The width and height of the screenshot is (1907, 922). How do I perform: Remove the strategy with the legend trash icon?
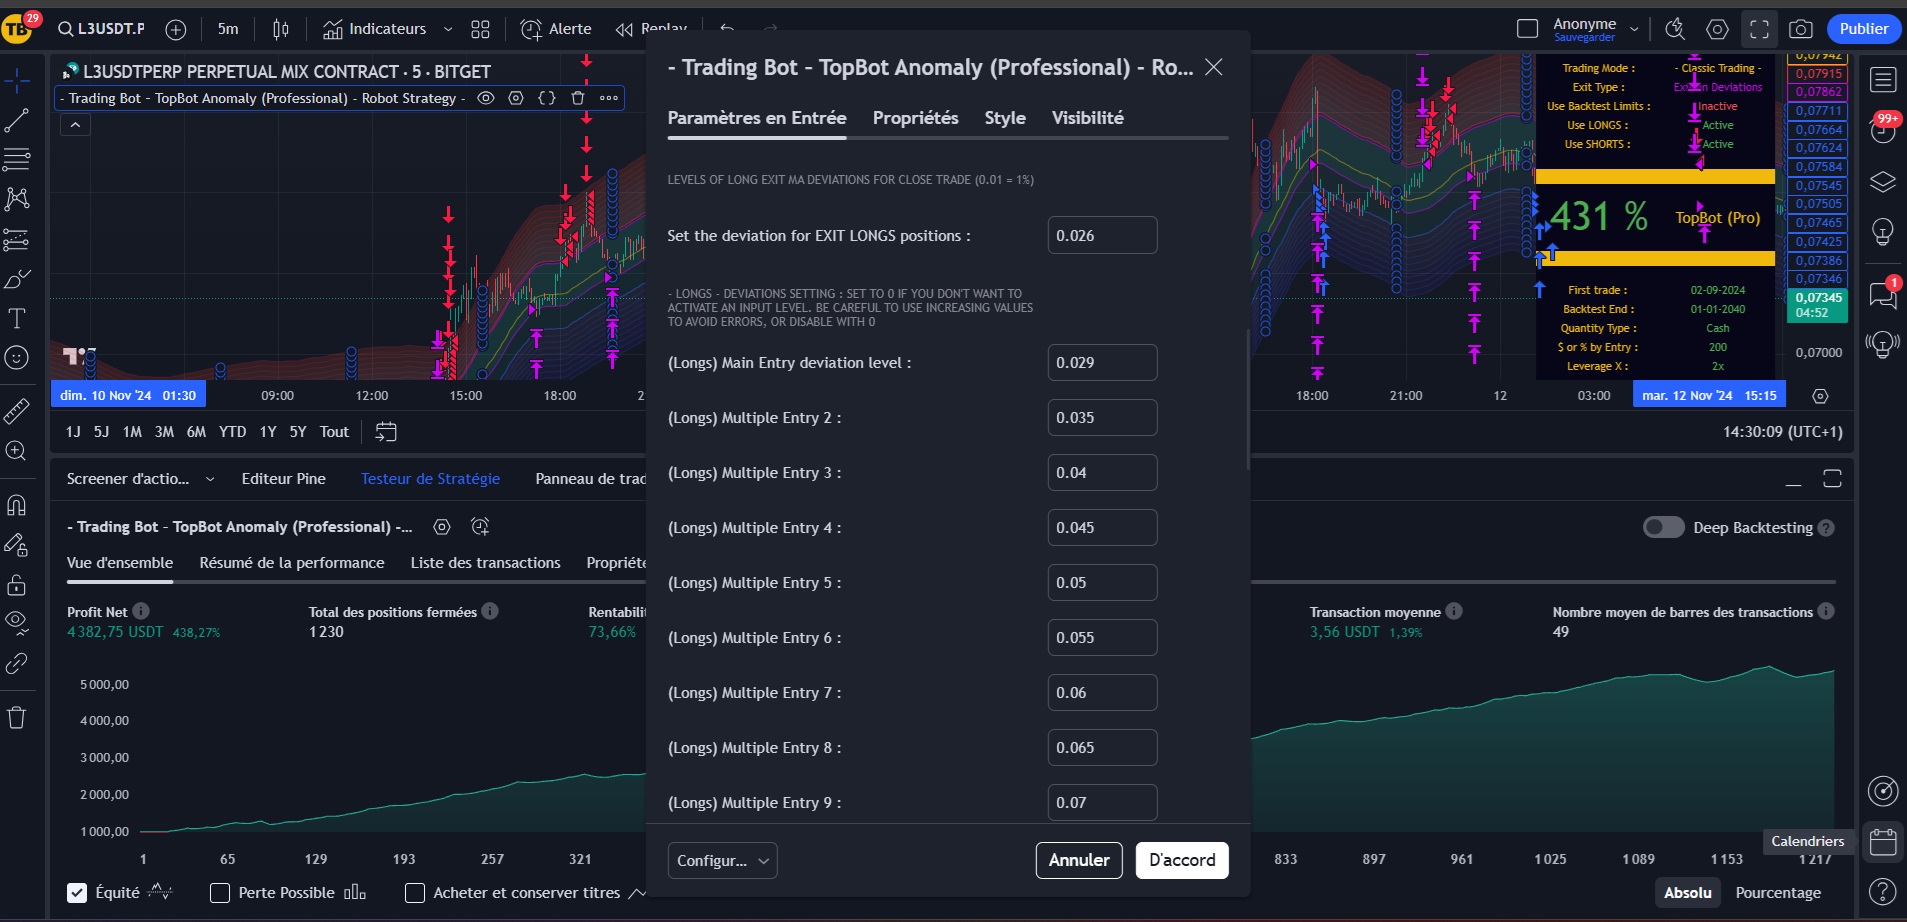(x=577, y=98)
